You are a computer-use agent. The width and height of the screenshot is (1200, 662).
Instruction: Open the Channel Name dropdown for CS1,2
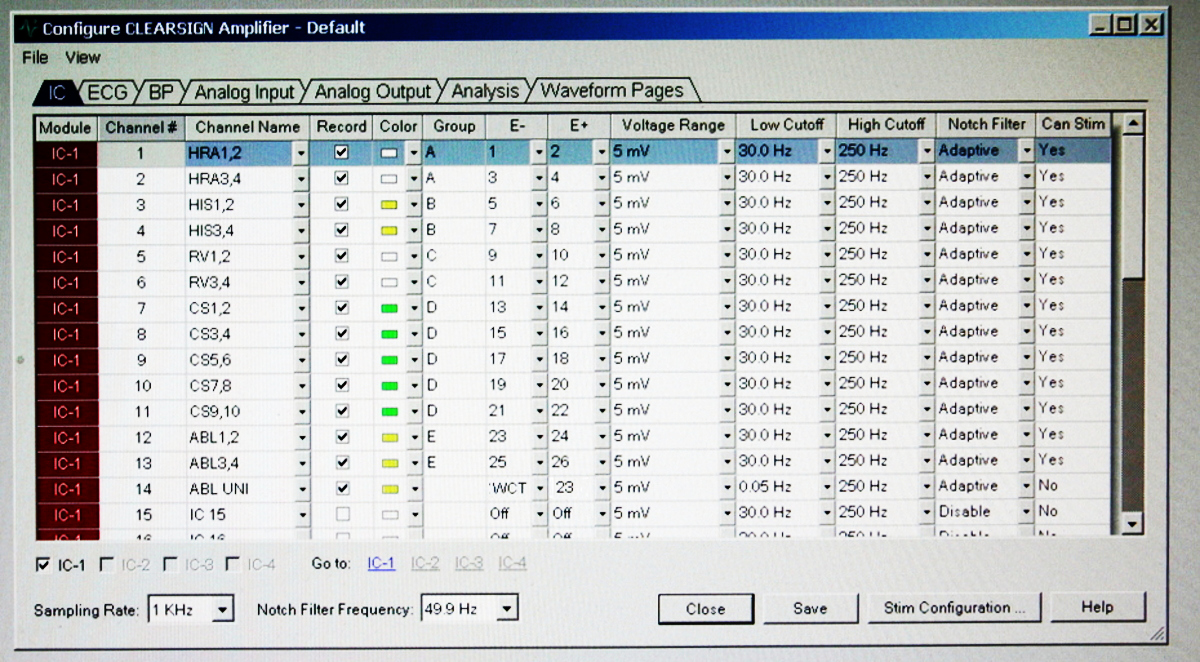click(303, 306)
